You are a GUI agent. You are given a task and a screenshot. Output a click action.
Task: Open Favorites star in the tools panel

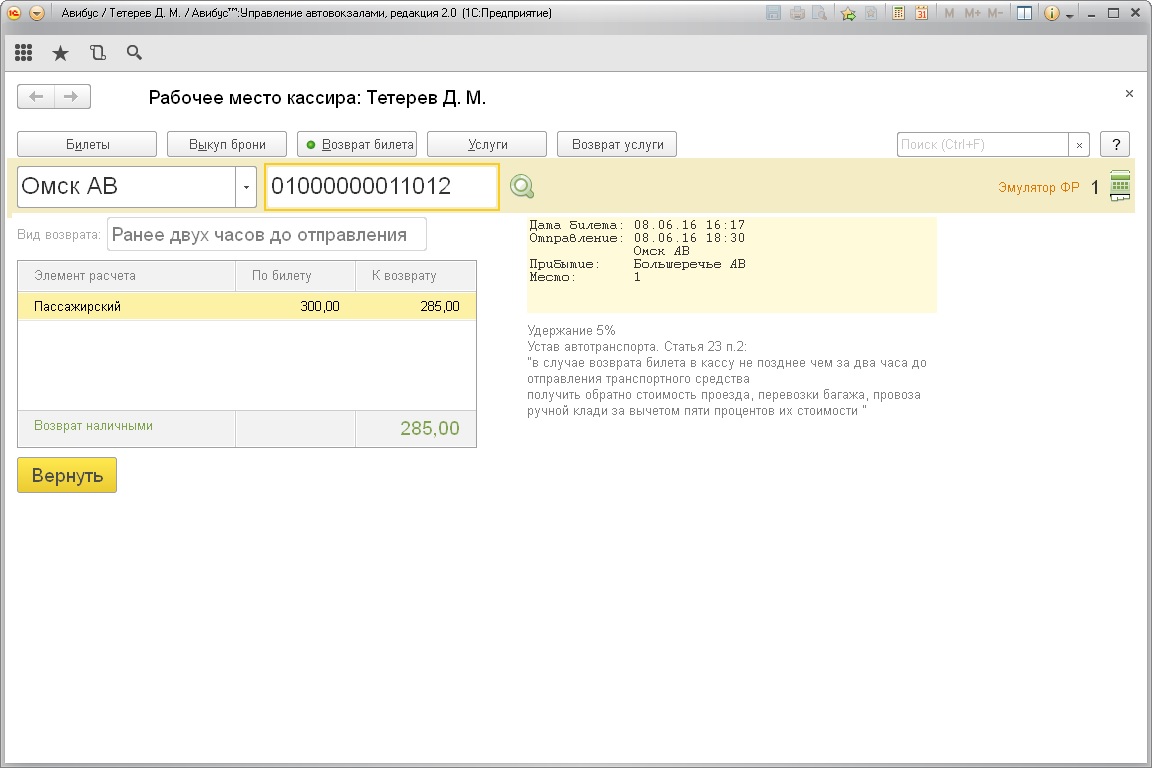click(60, 54)
